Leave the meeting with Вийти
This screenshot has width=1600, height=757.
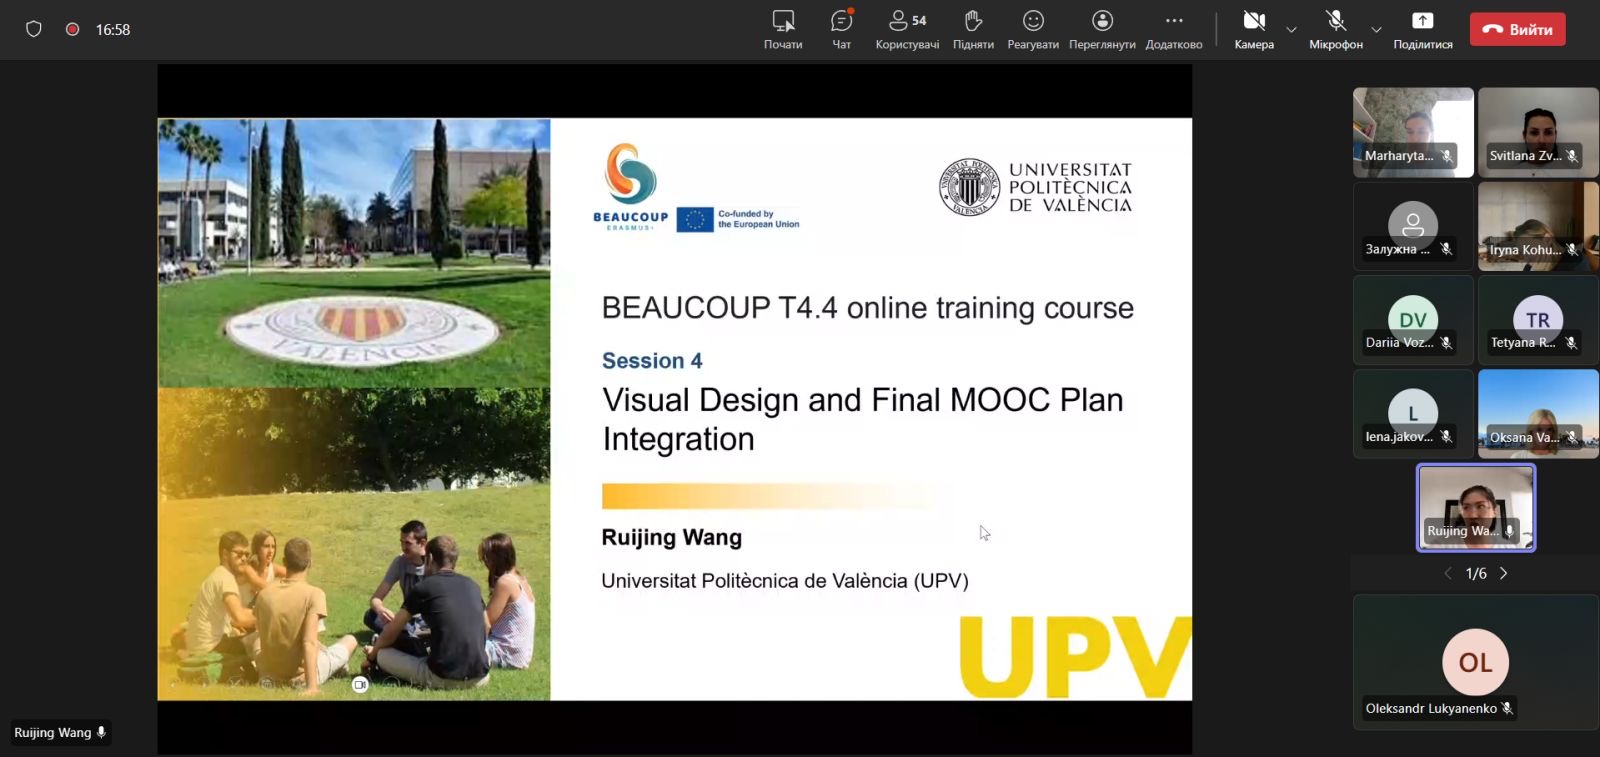pyautogui.click(x=1517, y=29)
